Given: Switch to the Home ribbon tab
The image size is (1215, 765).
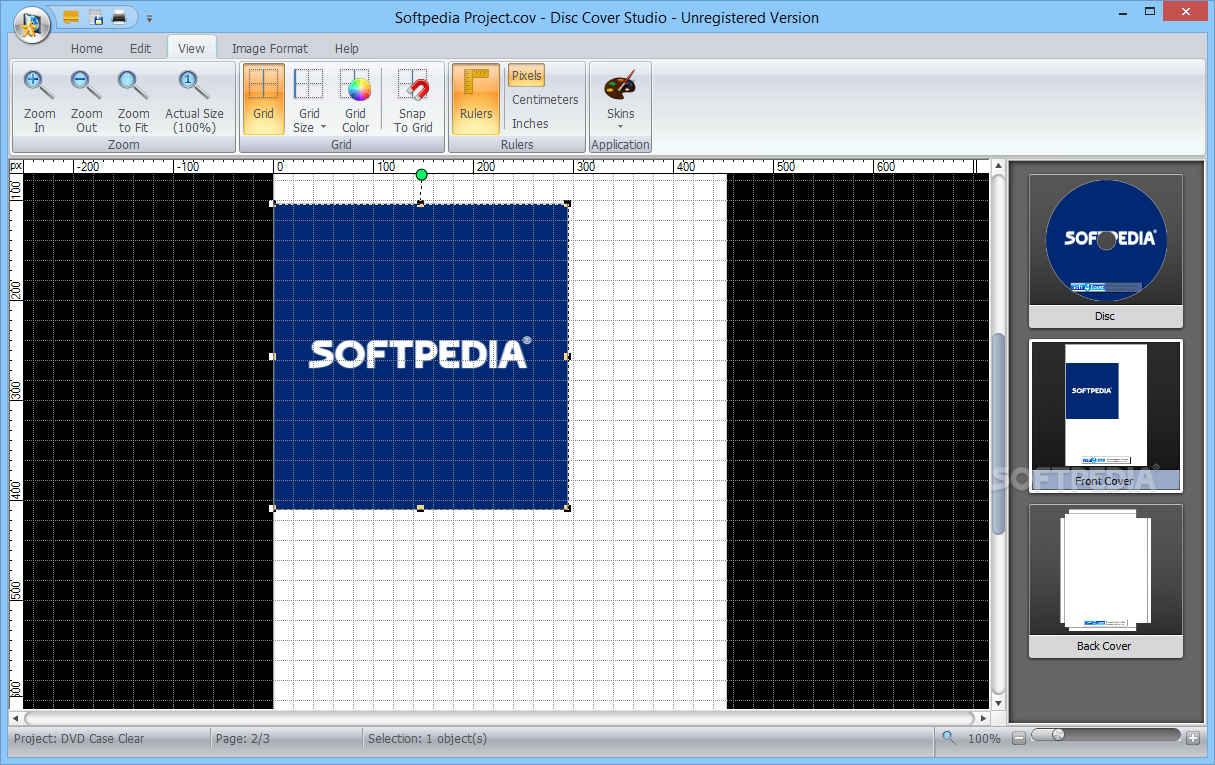Looking at the screenshot, I should tap(87, 48).
